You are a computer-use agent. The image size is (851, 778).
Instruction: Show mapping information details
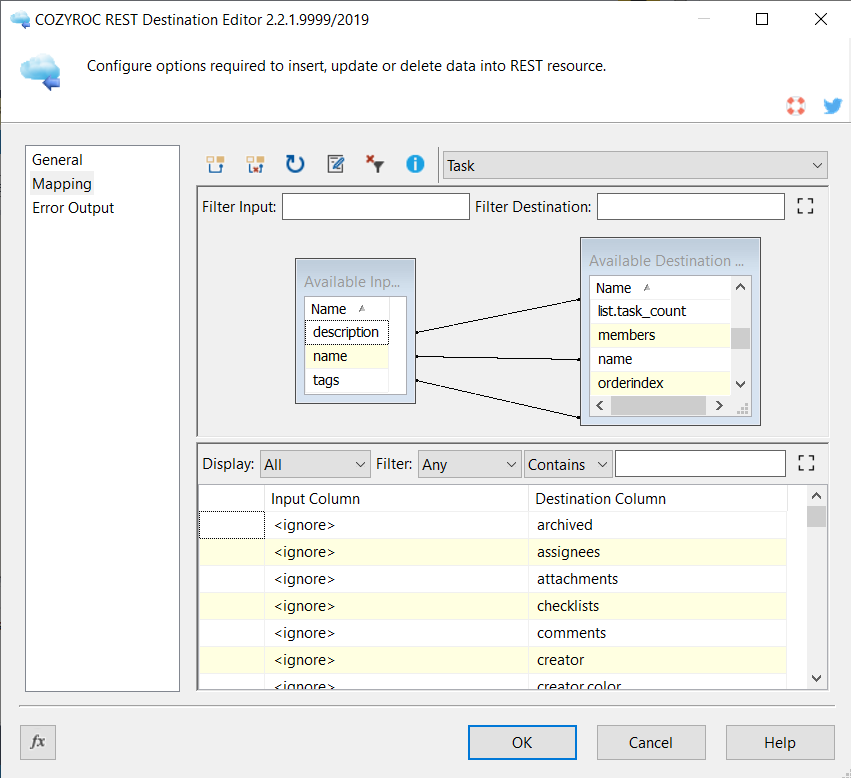pyautogui.click(x=414, y=163)
